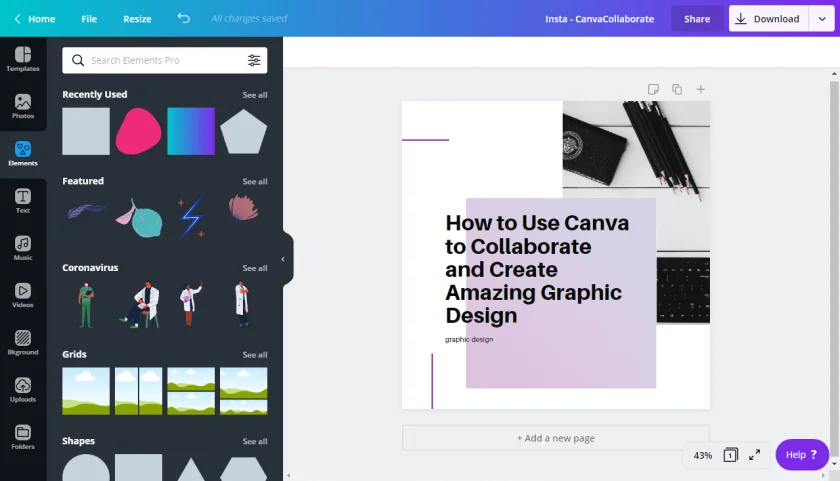Click the undo arrow icon
The width and height of the screenshot is (840, 481).
pyautogui.click(x=183, y=18)
